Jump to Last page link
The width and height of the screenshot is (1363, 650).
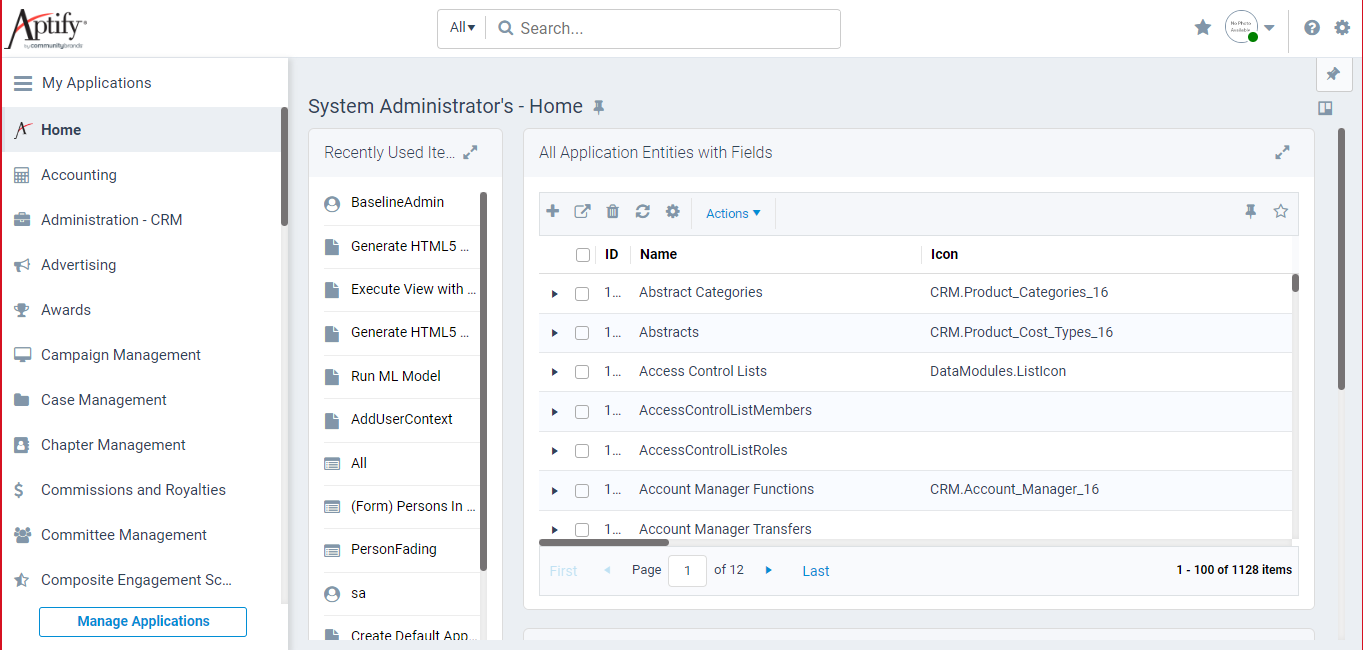tap(816, 571)
